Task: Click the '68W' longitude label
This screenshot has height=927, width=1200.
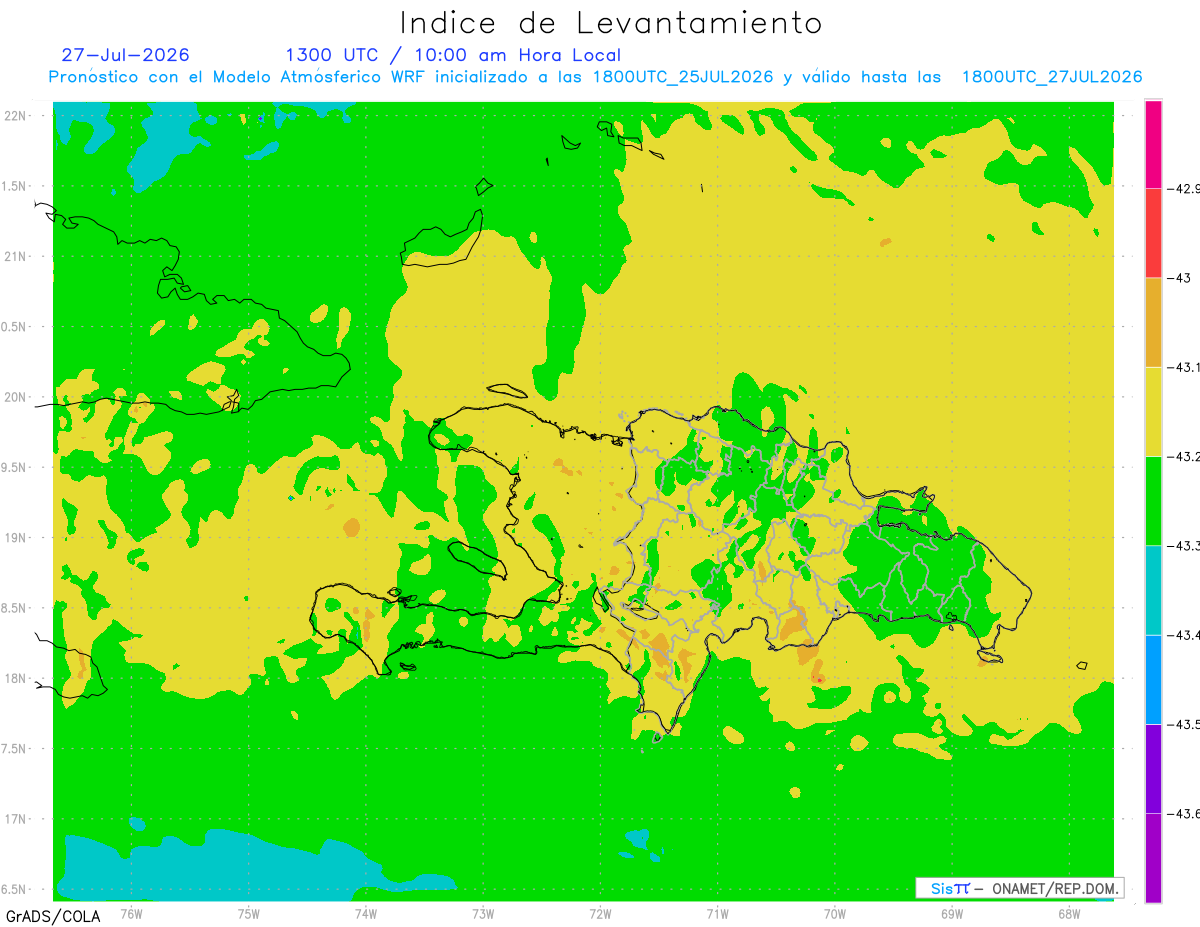Action: pos(1068,913)
